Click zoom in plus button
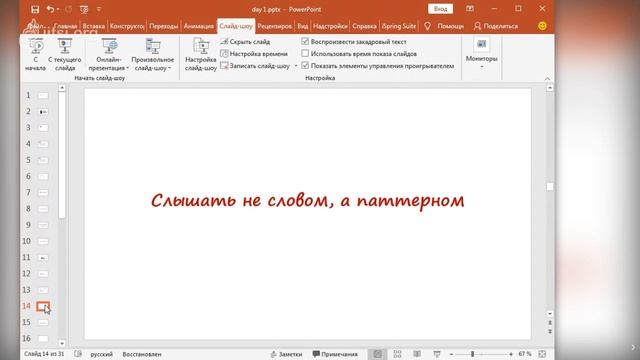 tap(511, 354)
